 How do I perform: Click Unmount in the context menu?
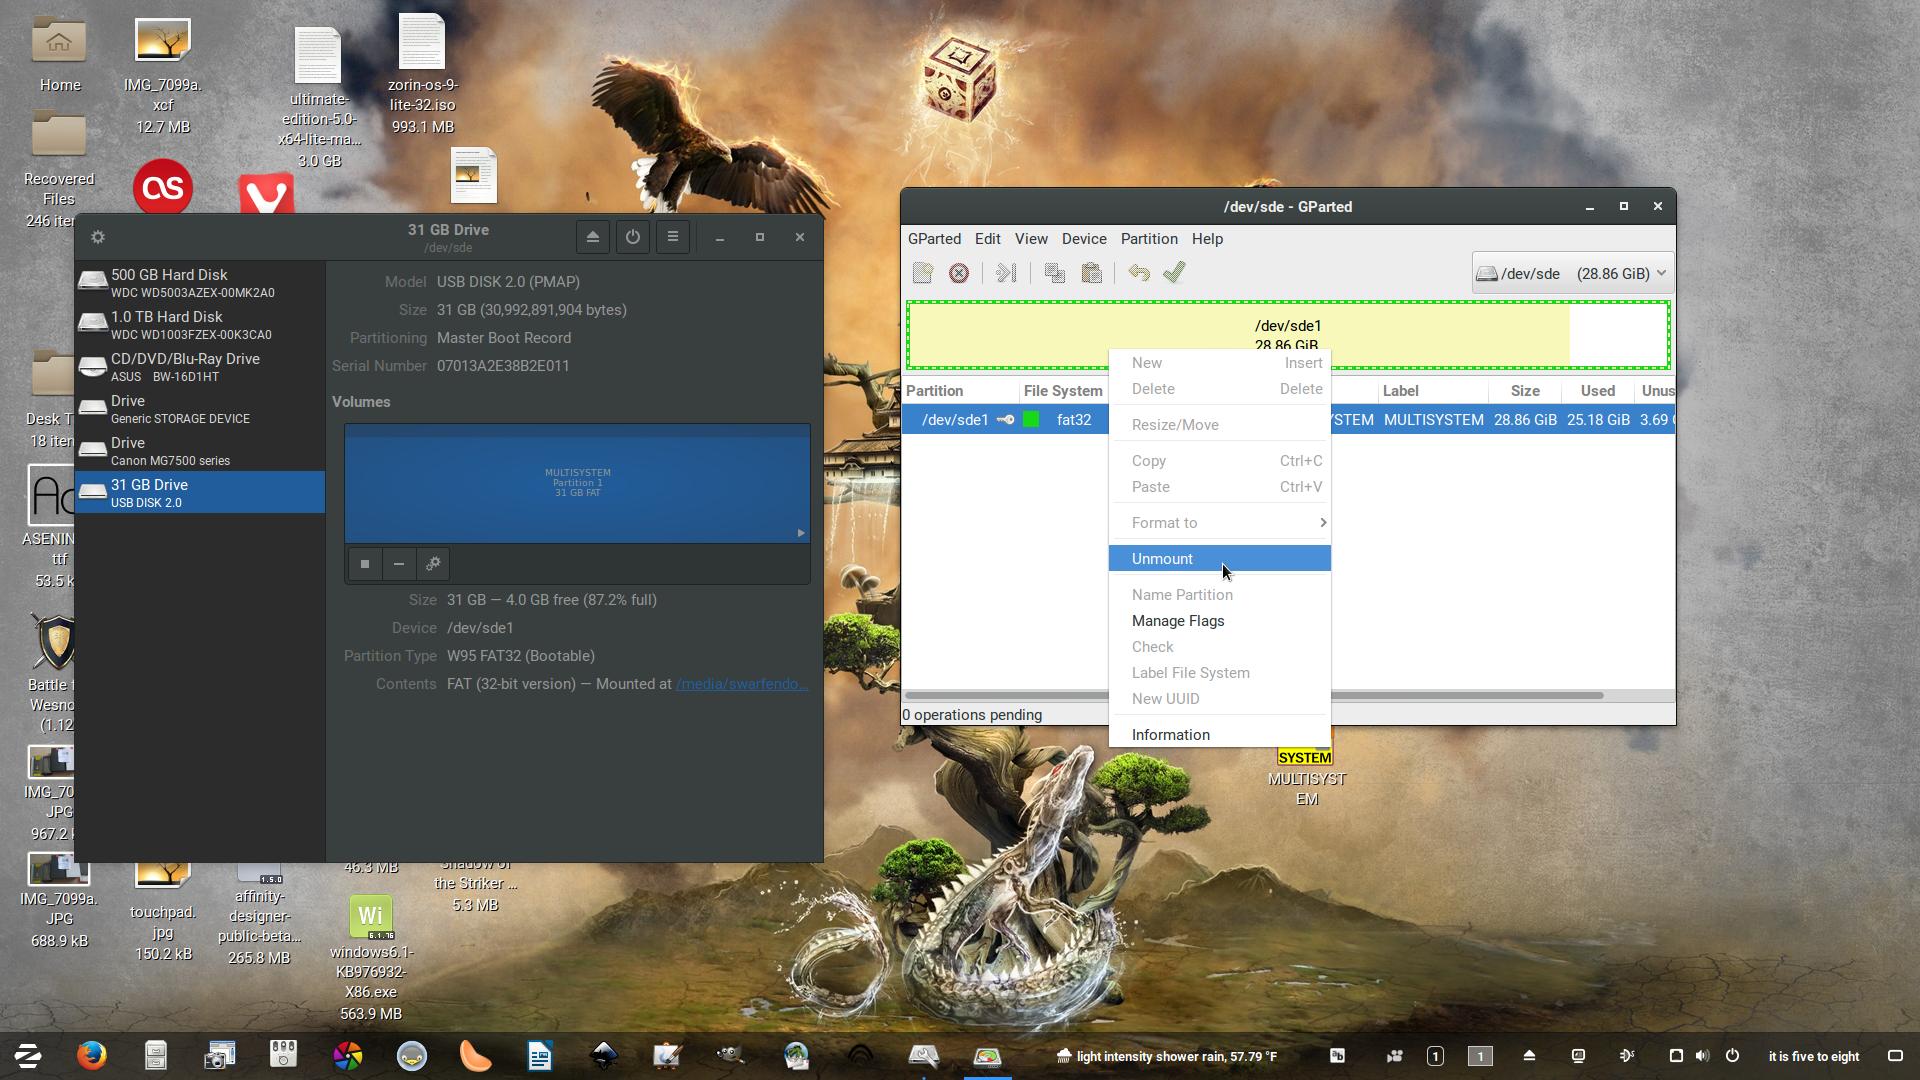pyautogui.click(x=1162, y=559)
